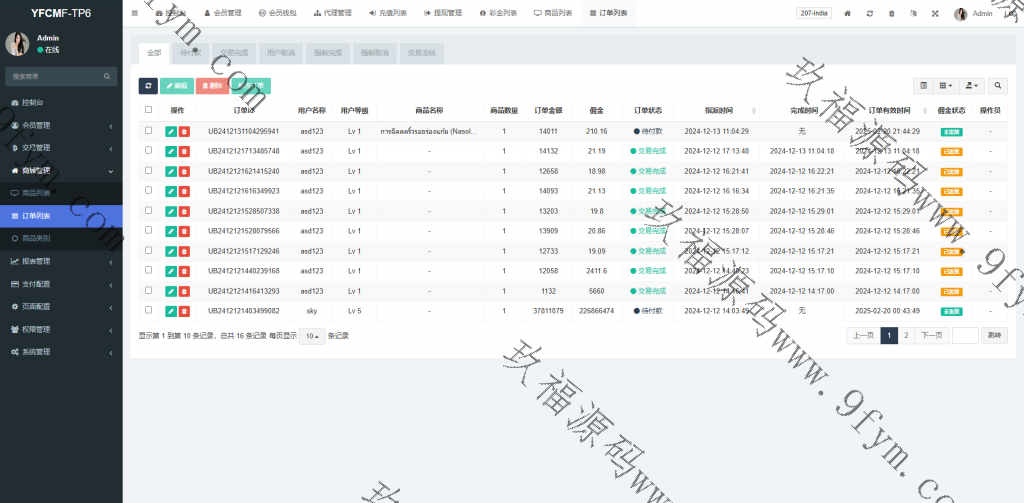Viewport: 1024px width, 503px height.
Task: Click red delete icon for order UB2412121403499082
Action: point(184,311)
